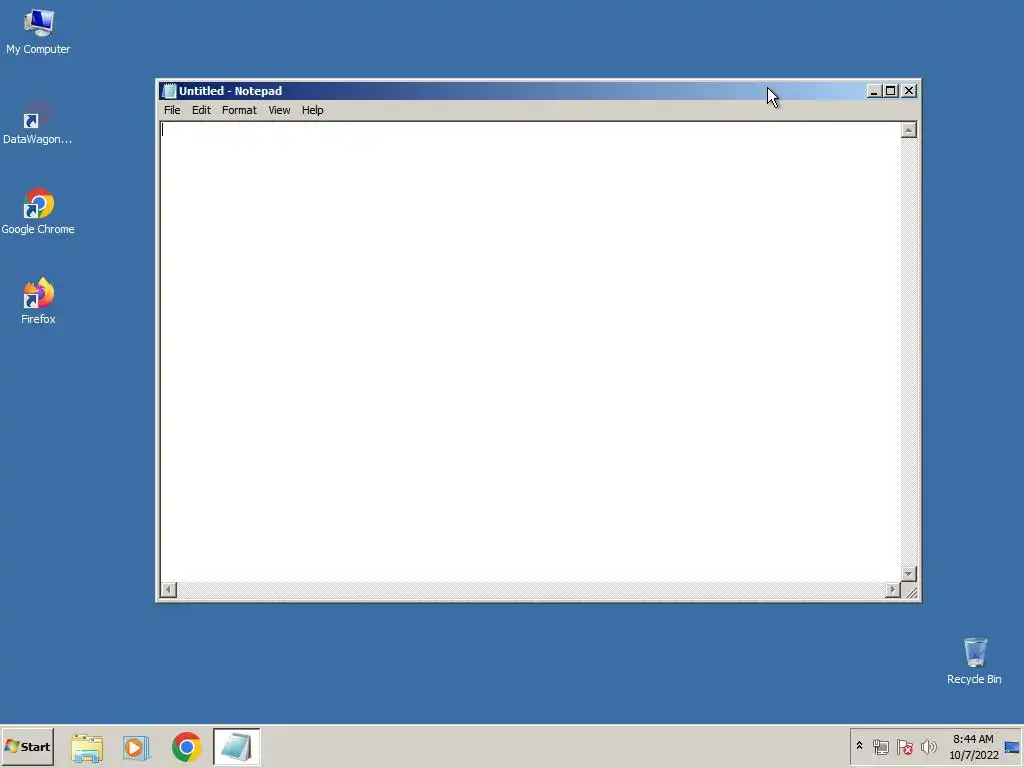The image size is (1024, 768).
Task: Open the Format menu in Notepad
Action: [239, 110]
